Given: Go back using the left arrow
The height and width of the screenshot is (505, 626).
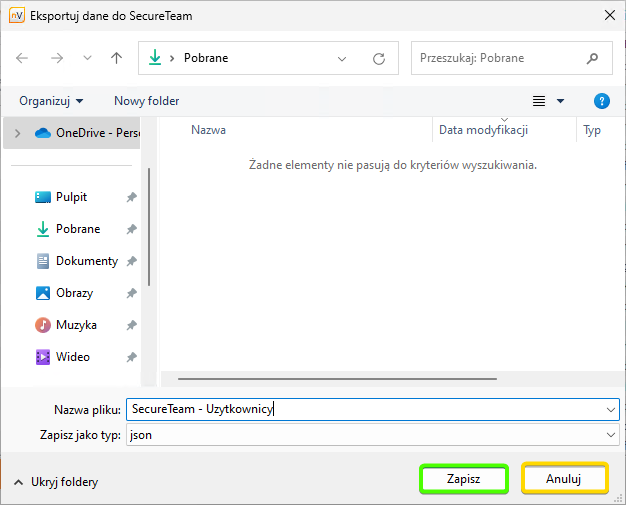Looking at the screenshot, I should pyautogui.click(x=22, y=58).
